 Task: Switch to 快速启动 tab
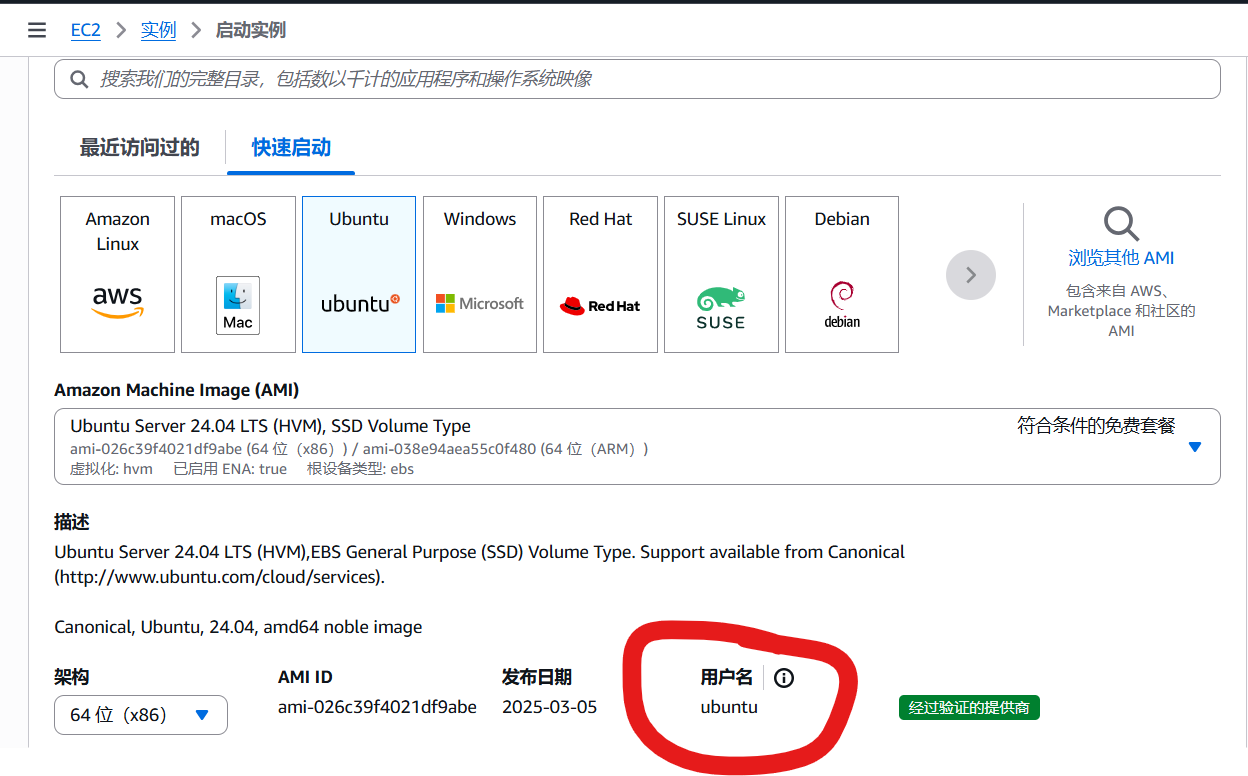click(291, 148)
